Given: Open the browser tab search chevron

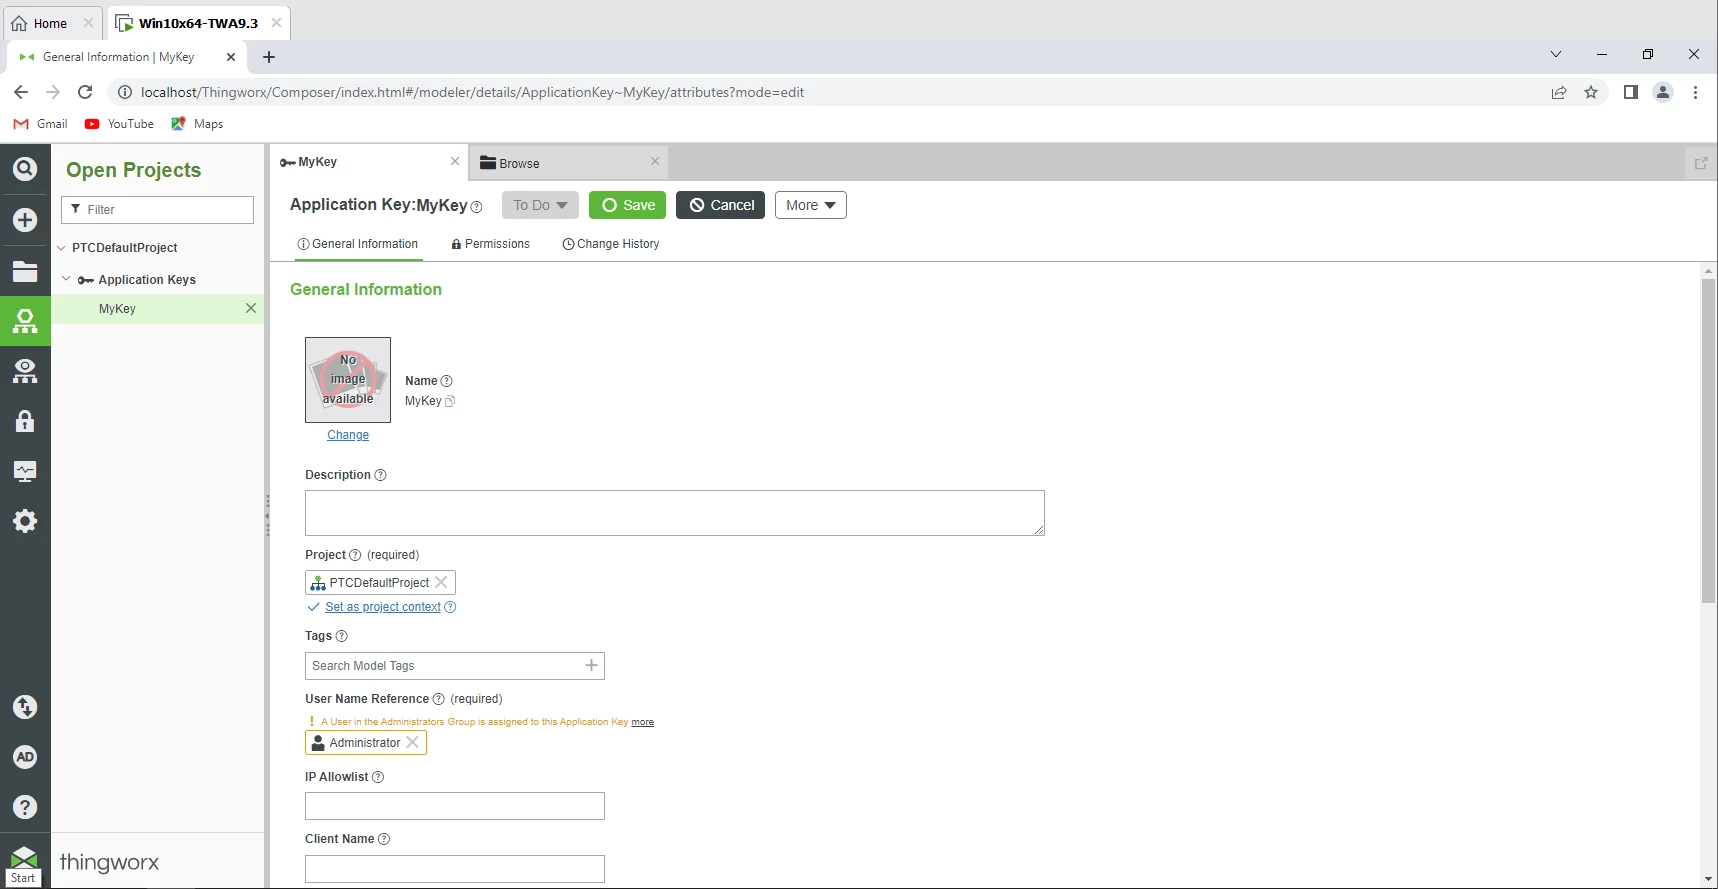Looking at the screenshot, I should point(1556,54).
